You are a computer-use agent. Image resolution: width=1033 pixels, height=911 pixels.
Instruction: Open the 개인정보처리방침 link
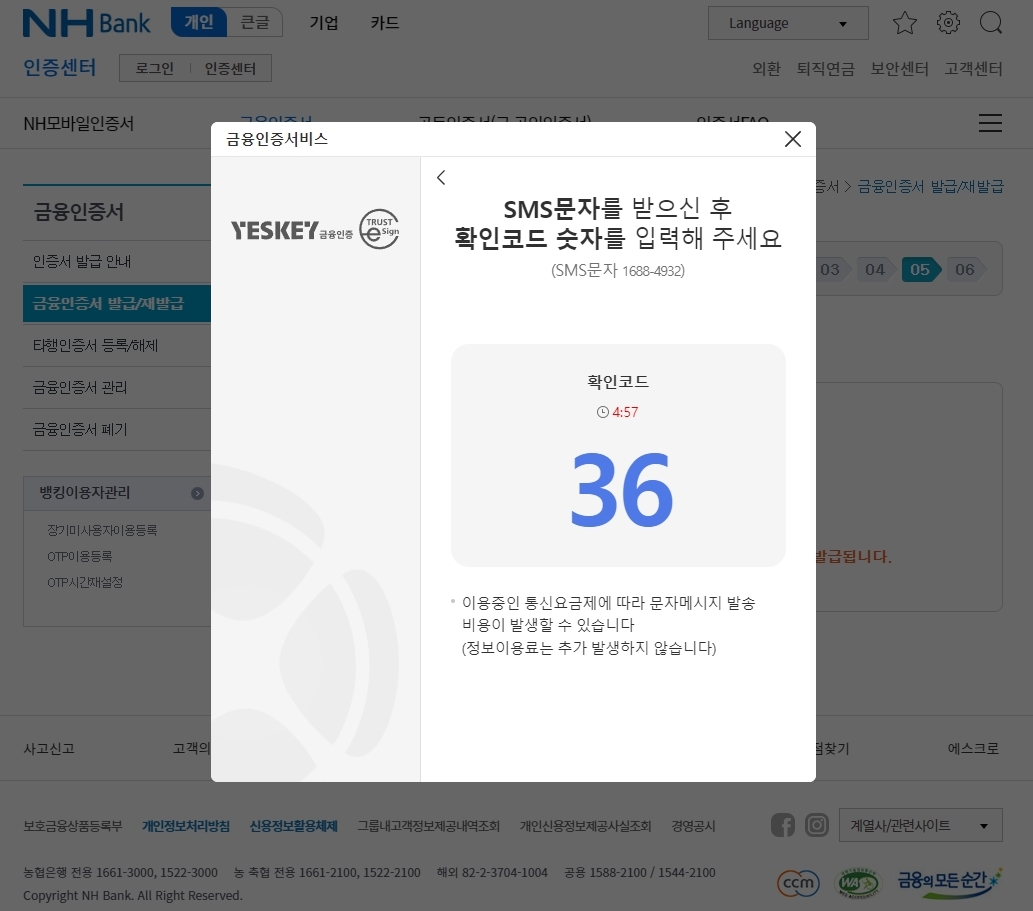coord(186,826)
